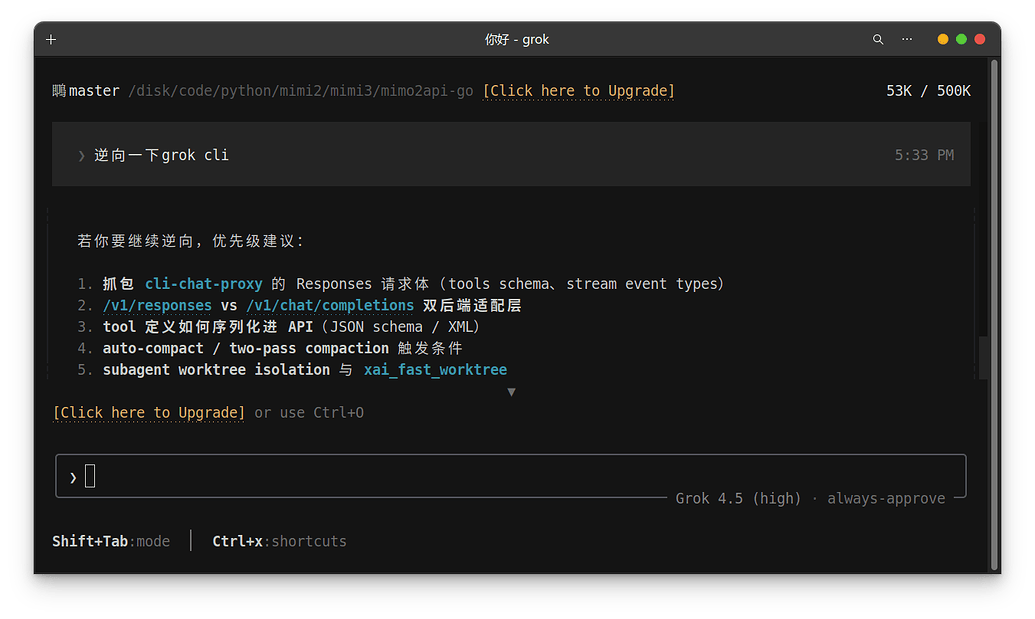The width and height of the screenshot is (1035, 619).
Task: Click the '双后端适配层' text
Action: pyautogui.click(x=472, y=306)
